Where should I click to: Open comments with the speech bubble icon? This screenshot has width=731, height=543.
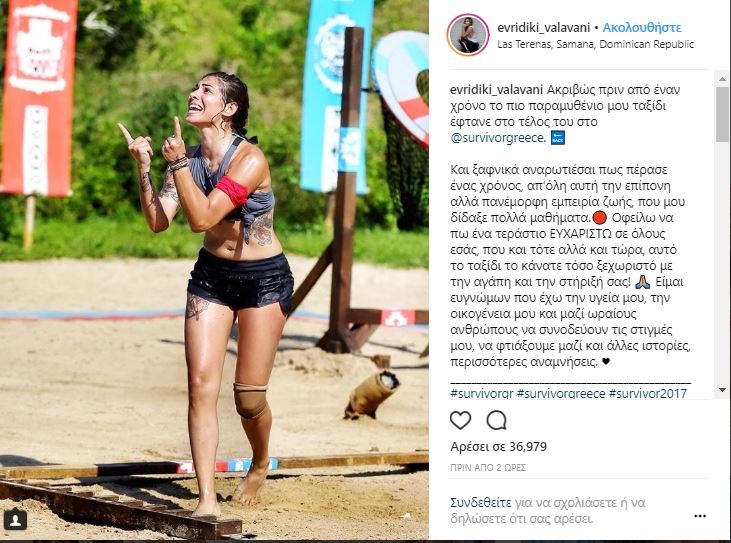tap(496, 420)
